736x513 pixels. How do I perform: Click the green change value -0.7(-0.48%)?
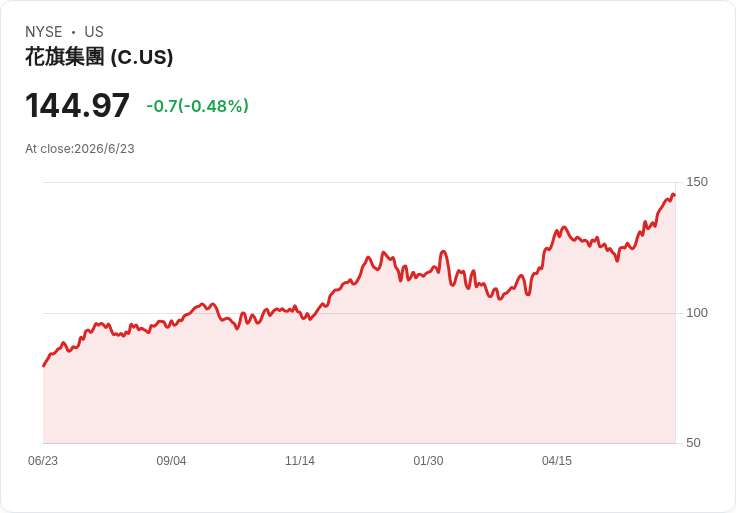197,106
